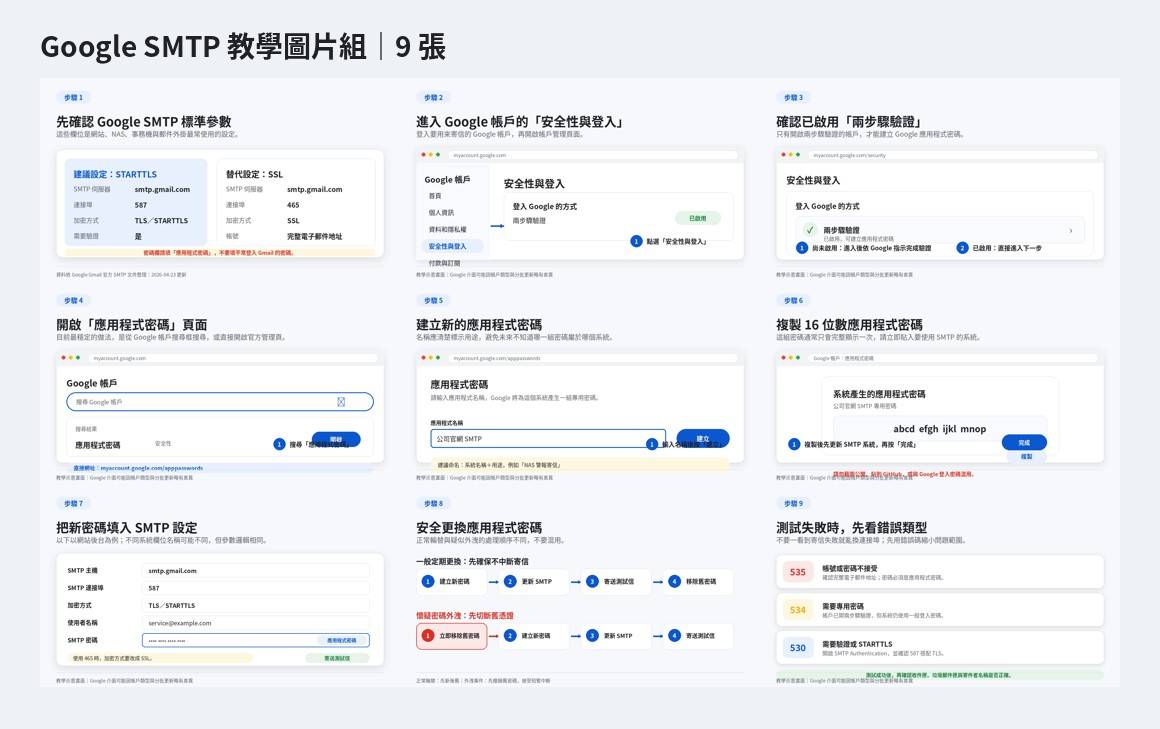Select 付款與訂閱 in the sidebar

tap(445, 263)
